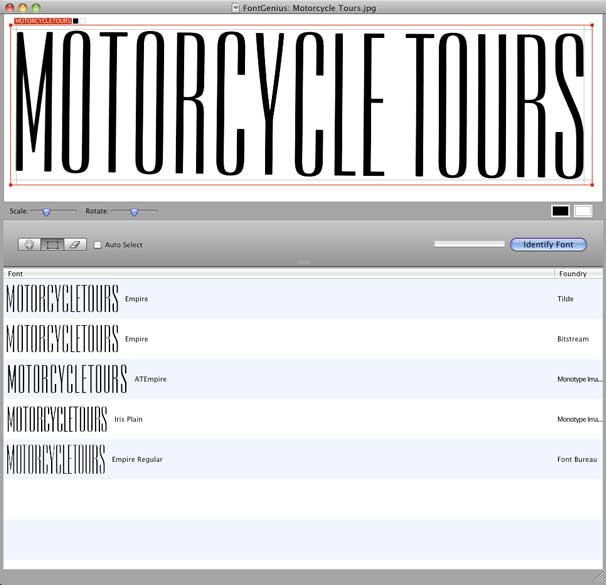Select the Empire font row from Bitstream
The image size is (606, 585).
pyautogui.click(x=303, y=339)
